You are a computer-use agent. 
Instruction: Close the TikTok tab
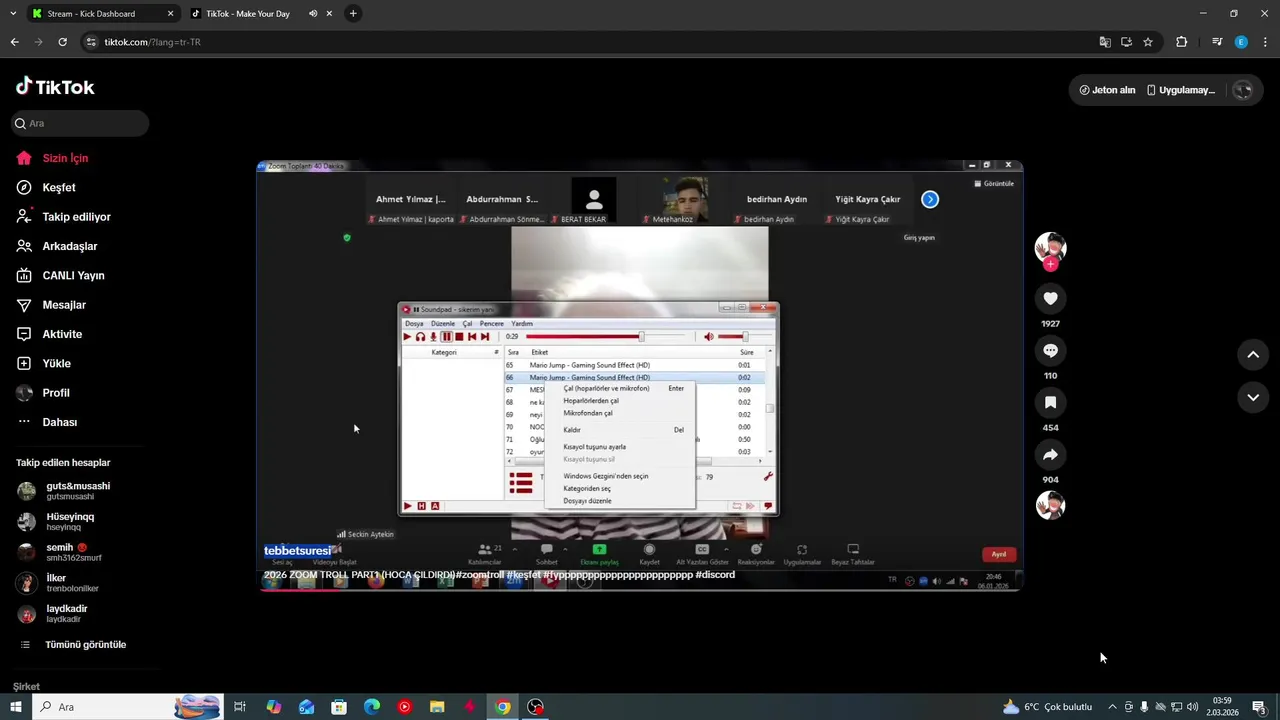[329, 14]
